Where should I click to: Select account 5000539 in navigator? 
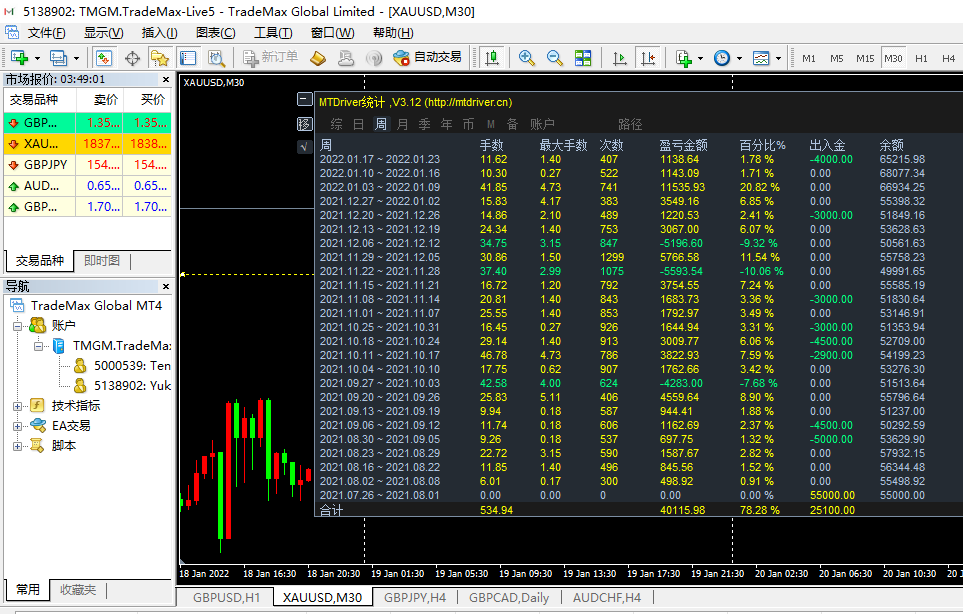click(x=123, y=365)
